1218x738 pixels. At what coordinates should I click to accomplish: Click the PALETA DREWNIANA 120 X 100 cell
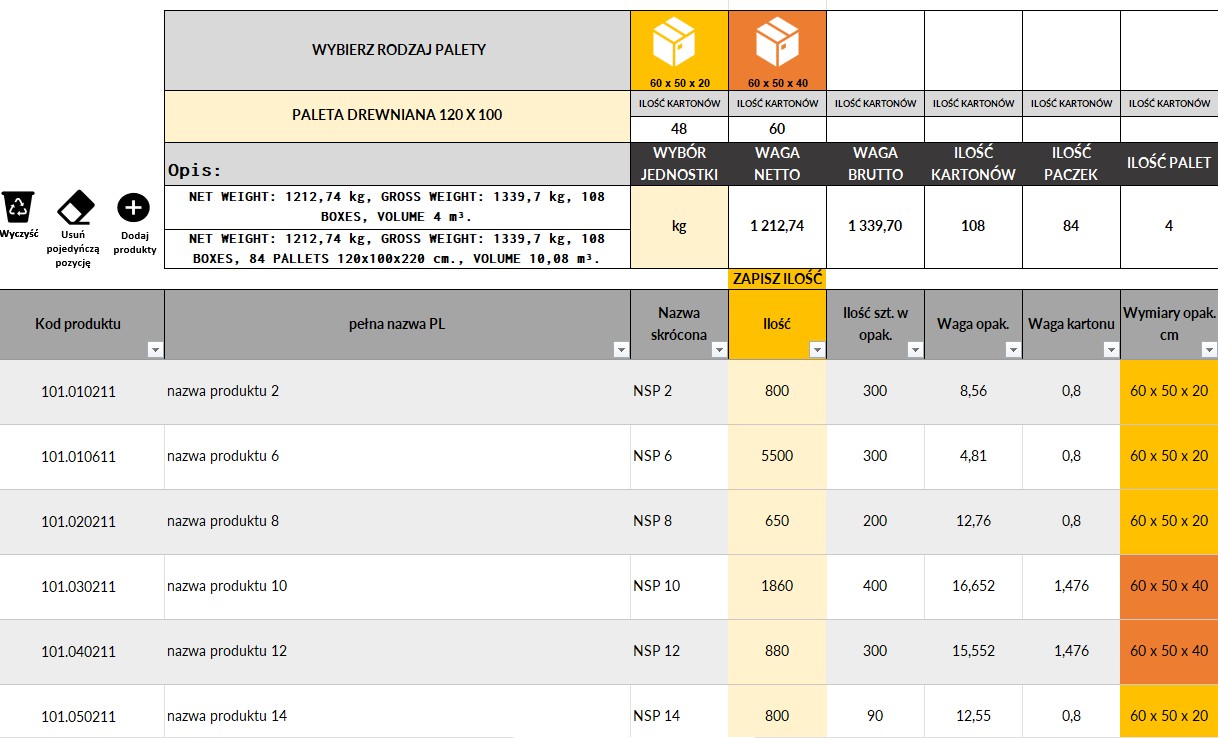coord(397,115)
